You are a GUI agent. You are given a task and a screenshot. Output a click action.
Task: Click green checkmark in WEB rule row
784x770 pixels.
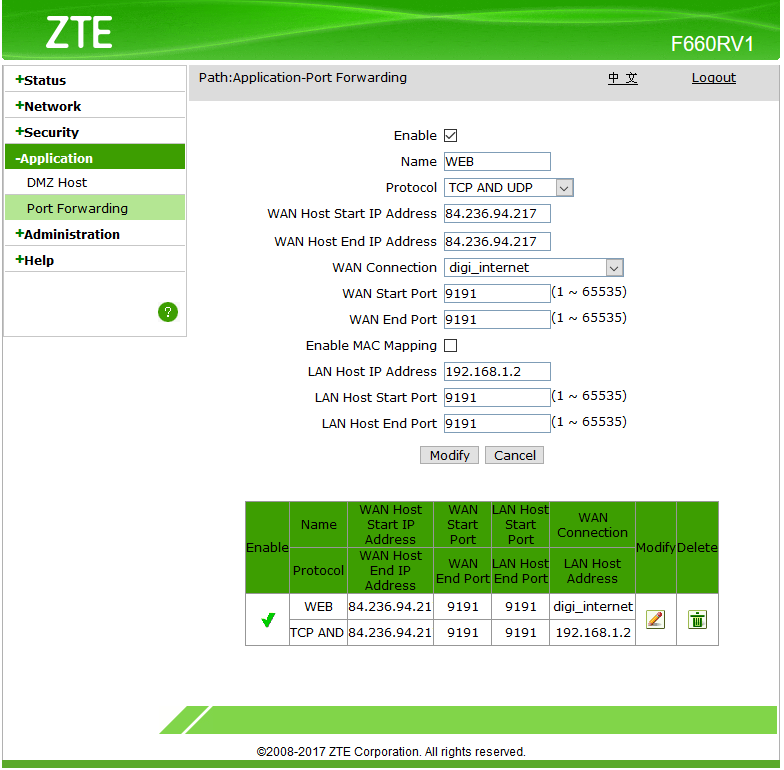(268, 620)
